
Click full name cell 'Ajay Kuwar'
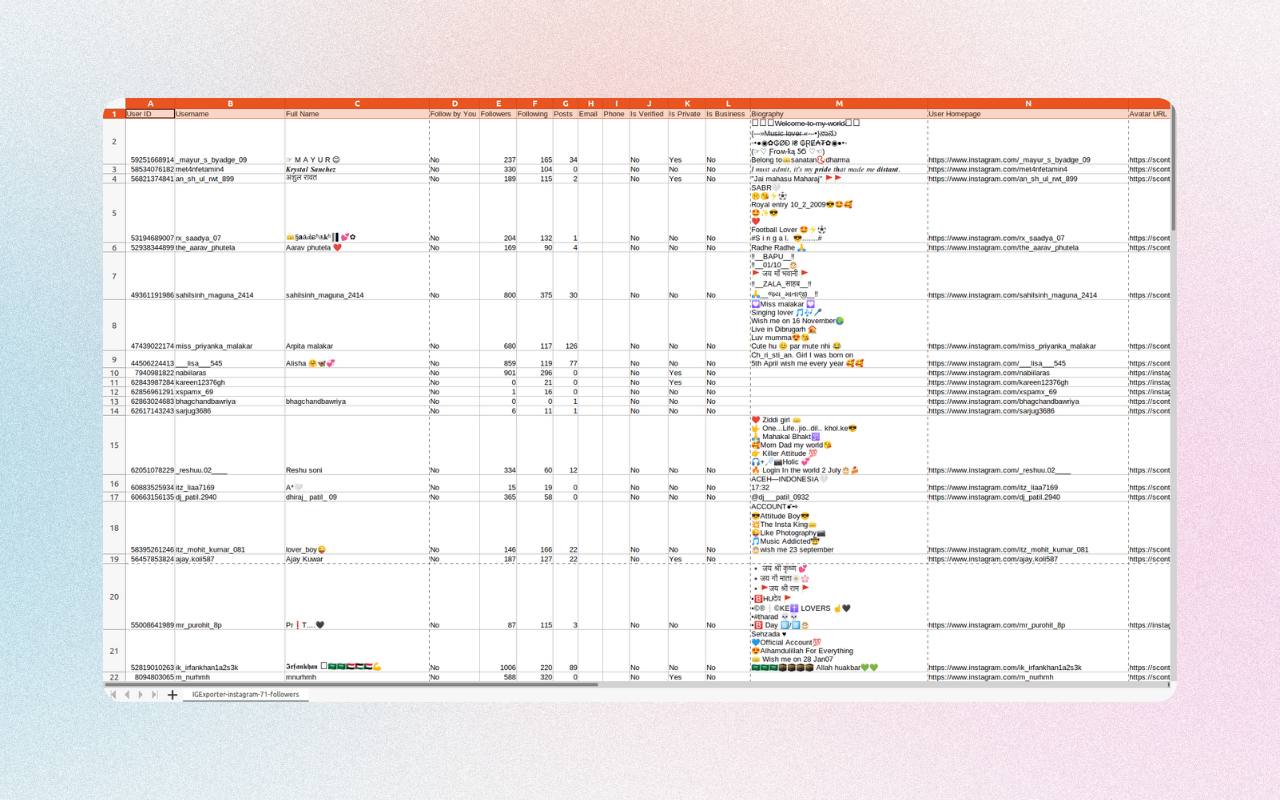pyautogui.click(x=357, y=559)
